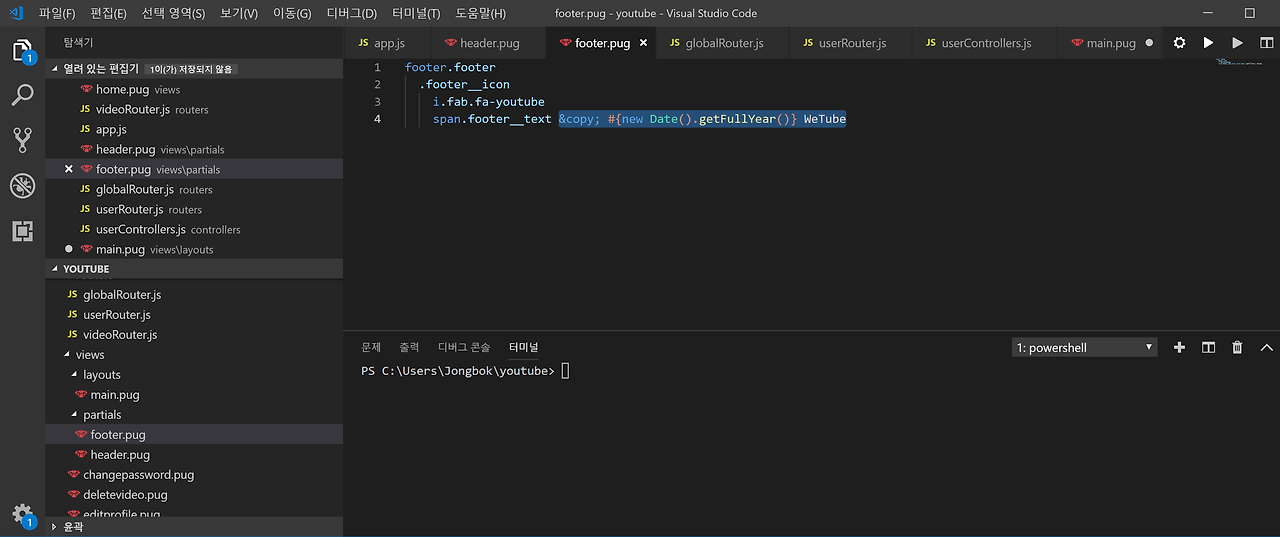Open the Extensions view in activity bar
Image resolution: width=1280 pixels, height=537 pixels.
click(x=22, y=231)
